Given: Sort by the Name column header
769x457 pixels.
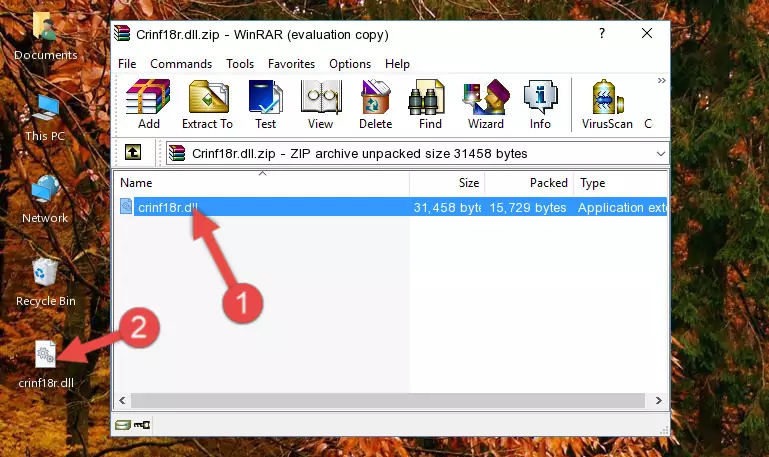Looking at the screenshot, I should tap(262, 183).
